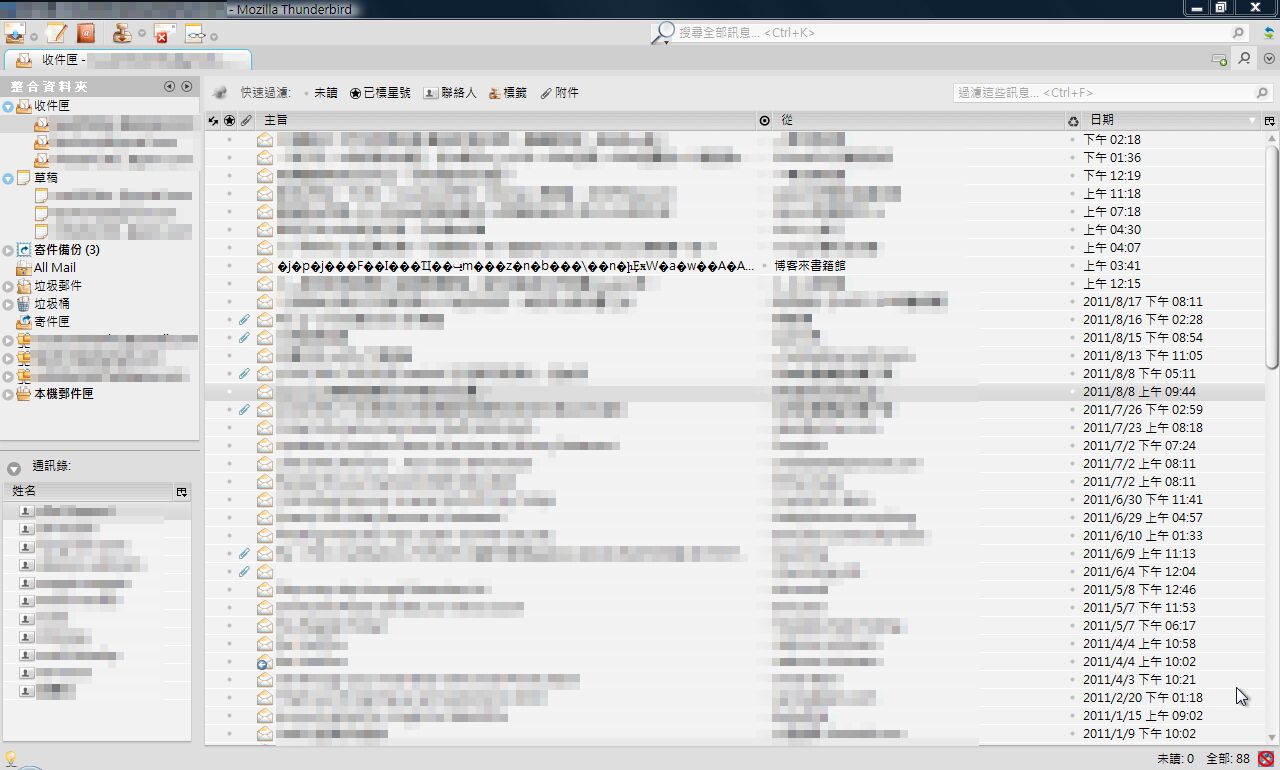Toggle the 已標星號 starred quick filter

tap(380, 93)
